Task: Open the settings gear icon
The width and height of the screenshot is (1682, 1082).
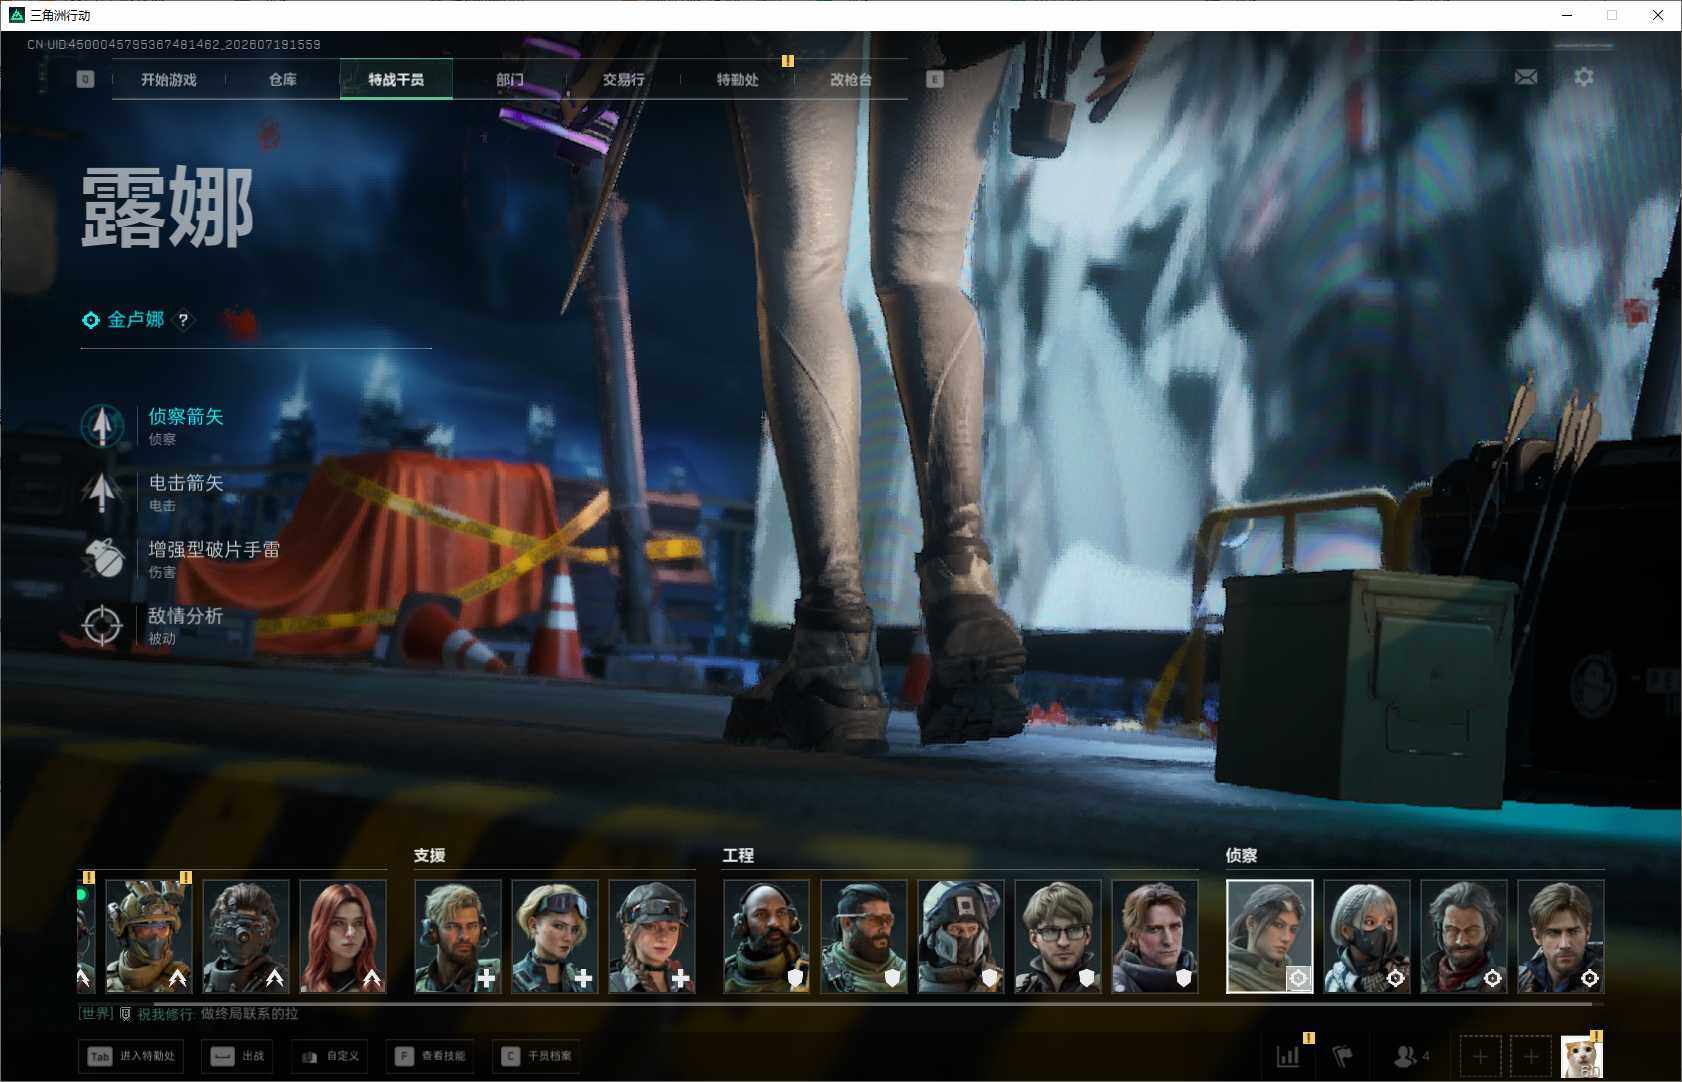Action: 1584,77
